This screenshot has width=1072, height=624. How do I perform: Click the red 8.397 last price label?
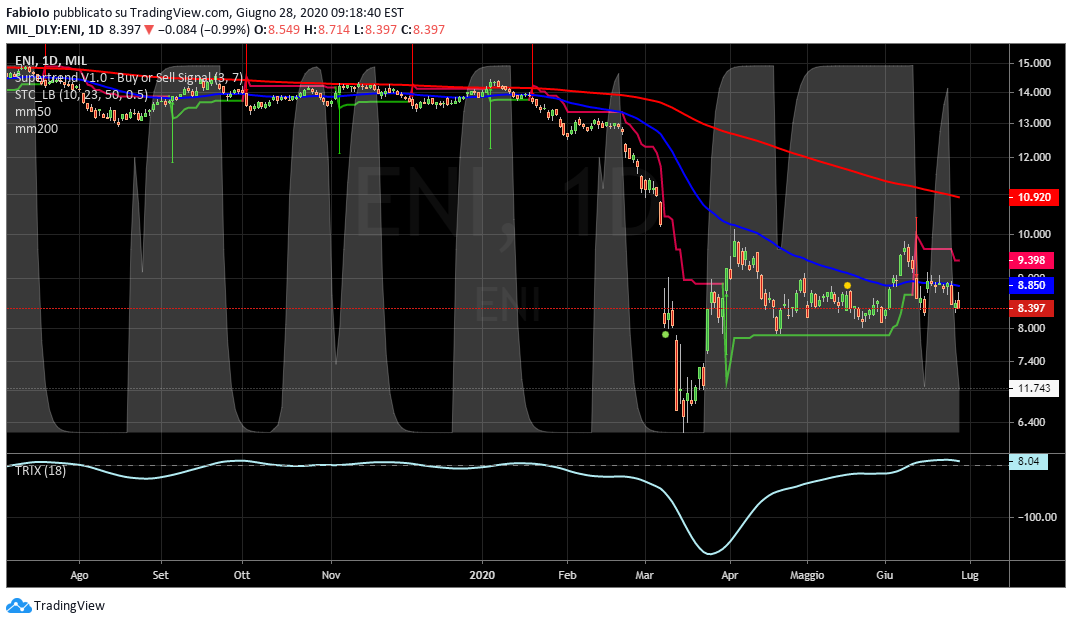click(1032, 308)
